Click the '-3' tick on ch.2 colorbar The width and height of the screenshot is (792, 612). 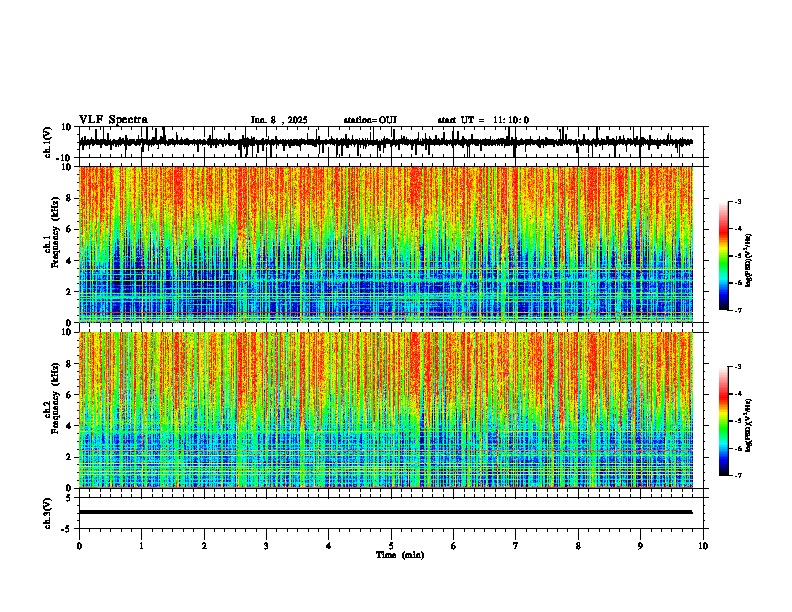(x=738, y=367)
